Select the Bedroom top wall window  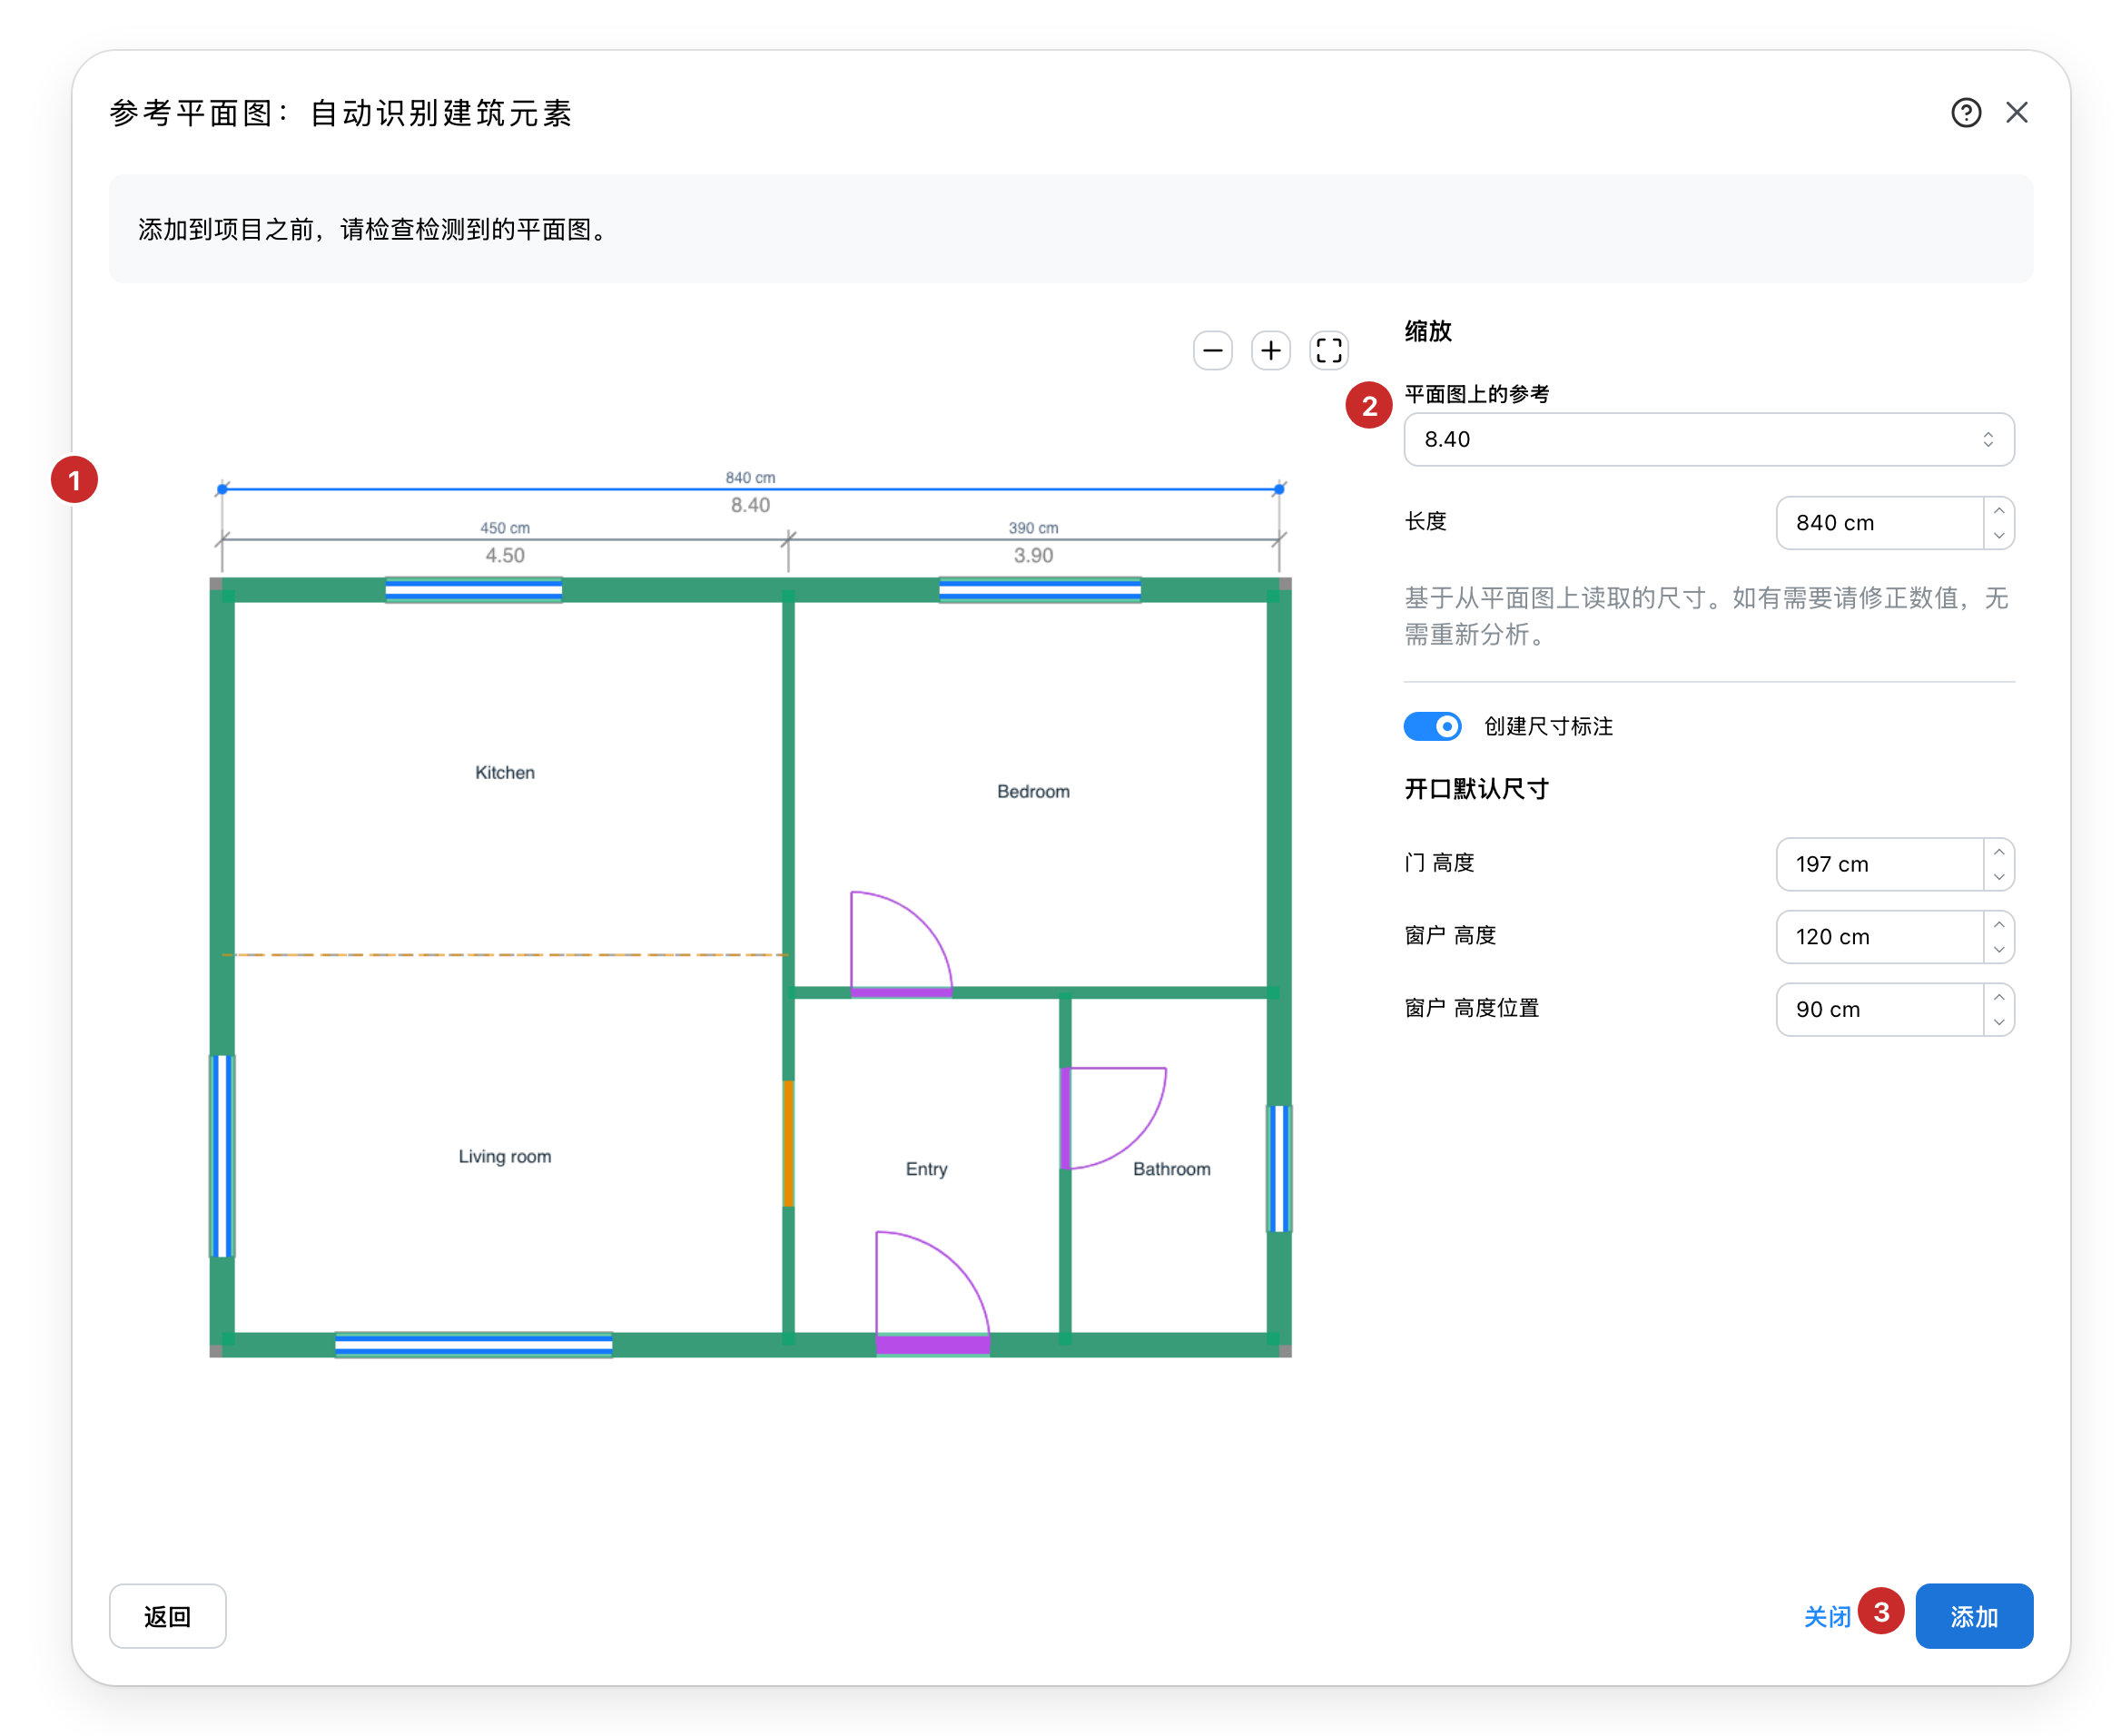pyautogui.click(x=1039, y=590)
